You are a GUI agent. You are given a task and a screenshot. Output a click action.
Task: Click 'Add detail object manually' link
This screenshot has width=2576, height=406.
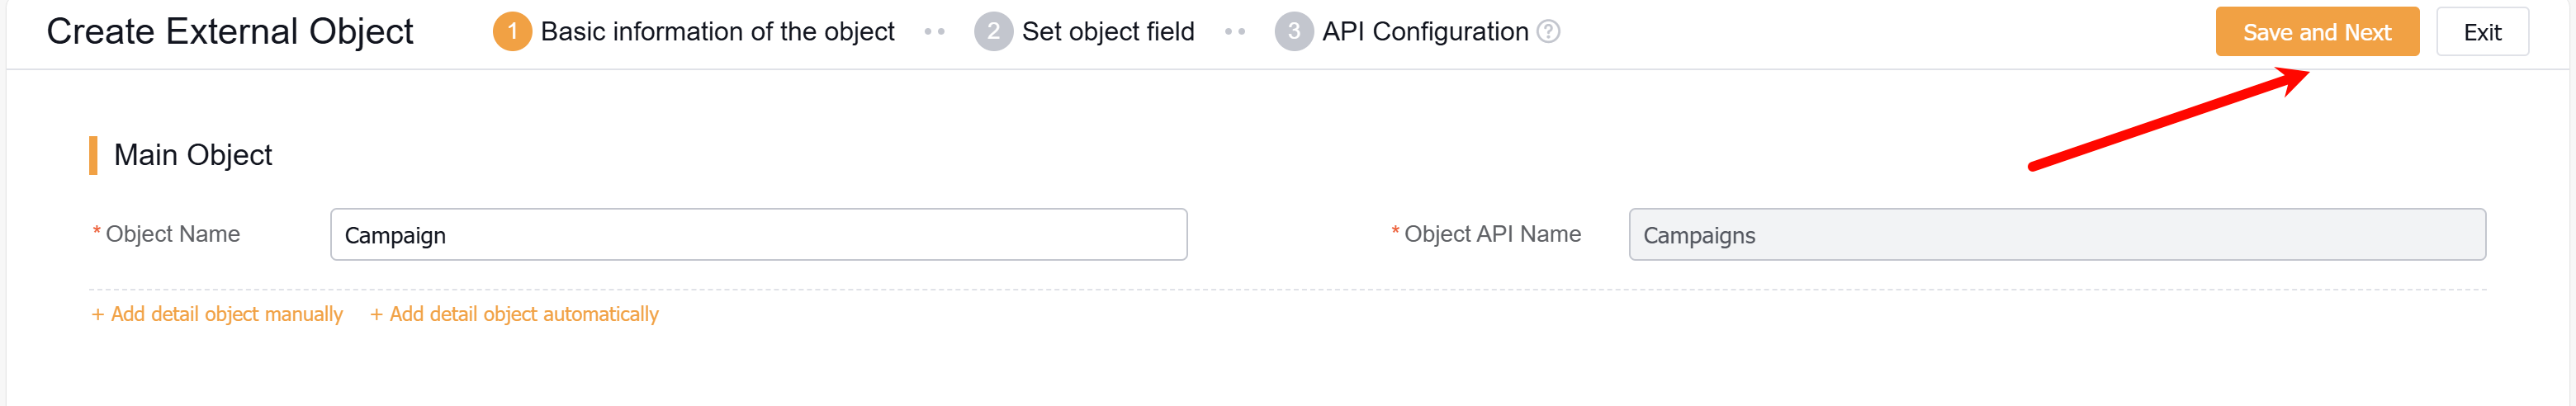click(x=217, y=314)
